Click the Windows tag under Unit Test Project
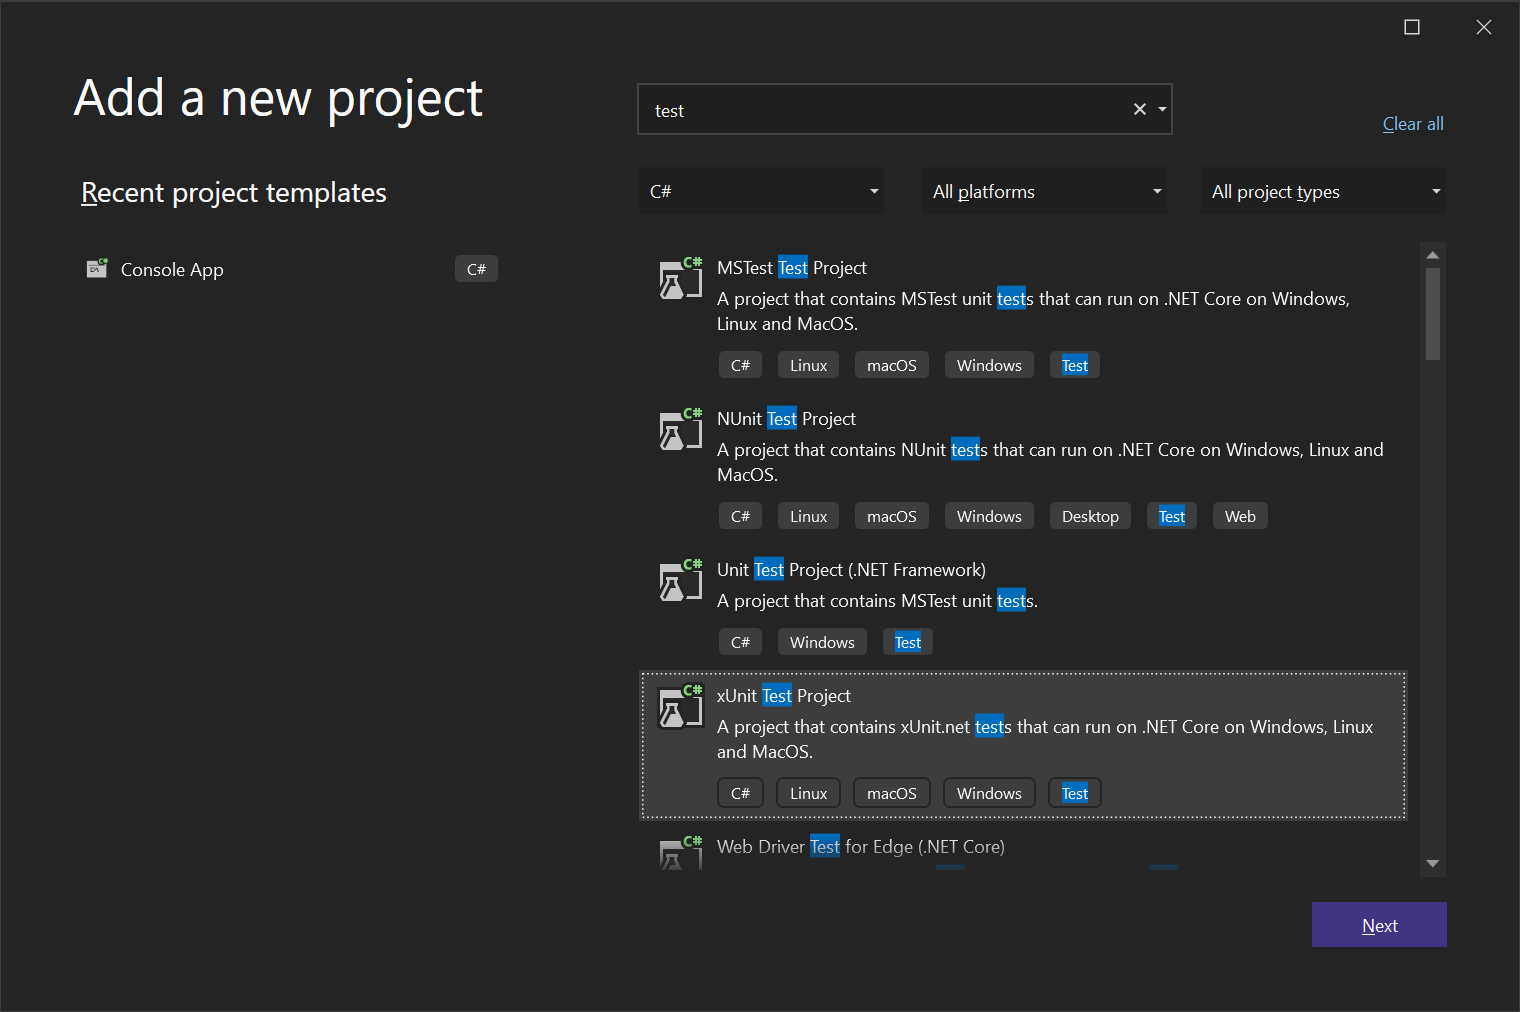The width and height of the screenshot is (1520, 1012). click(822, 642)
